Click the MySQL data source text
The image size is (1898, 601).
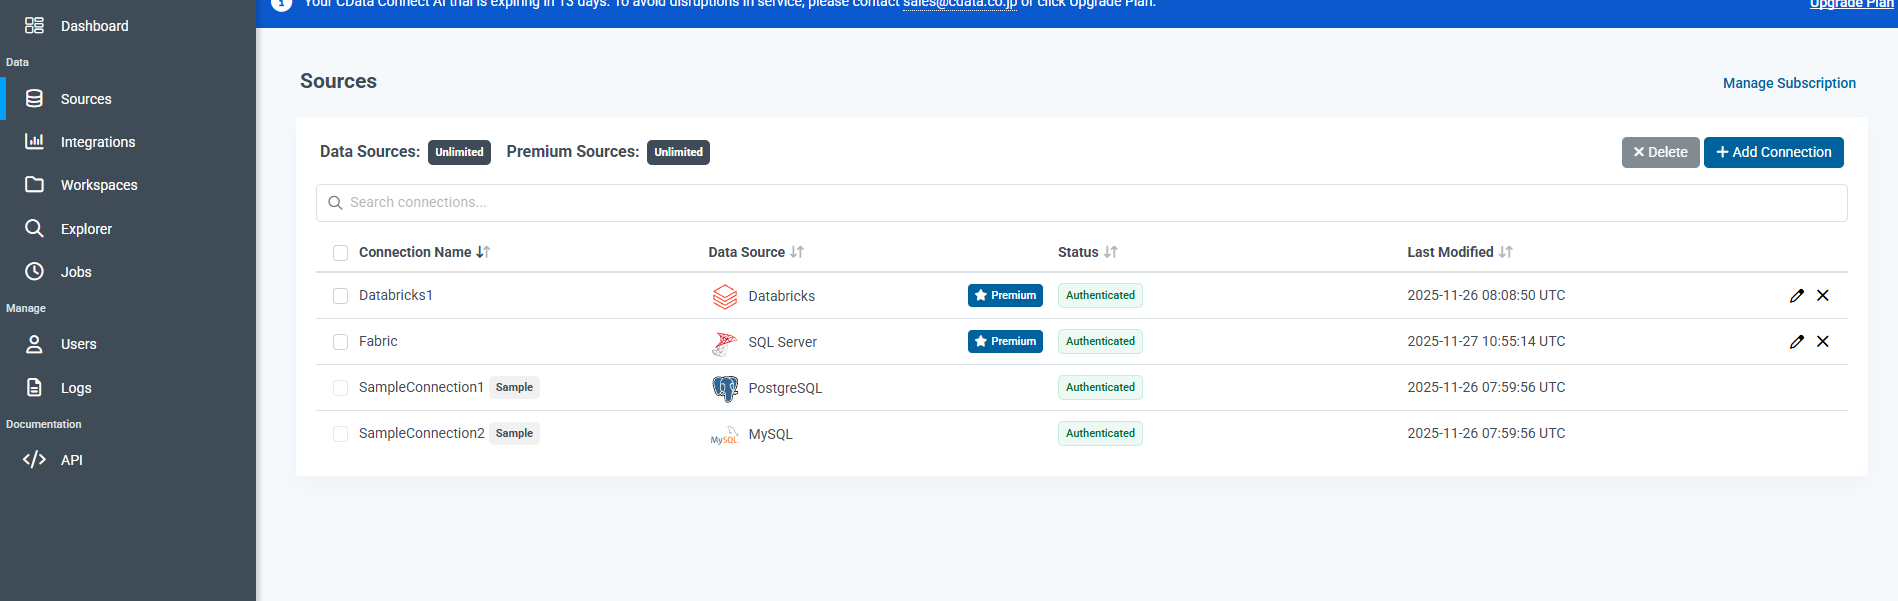click(x=770, y=434)
